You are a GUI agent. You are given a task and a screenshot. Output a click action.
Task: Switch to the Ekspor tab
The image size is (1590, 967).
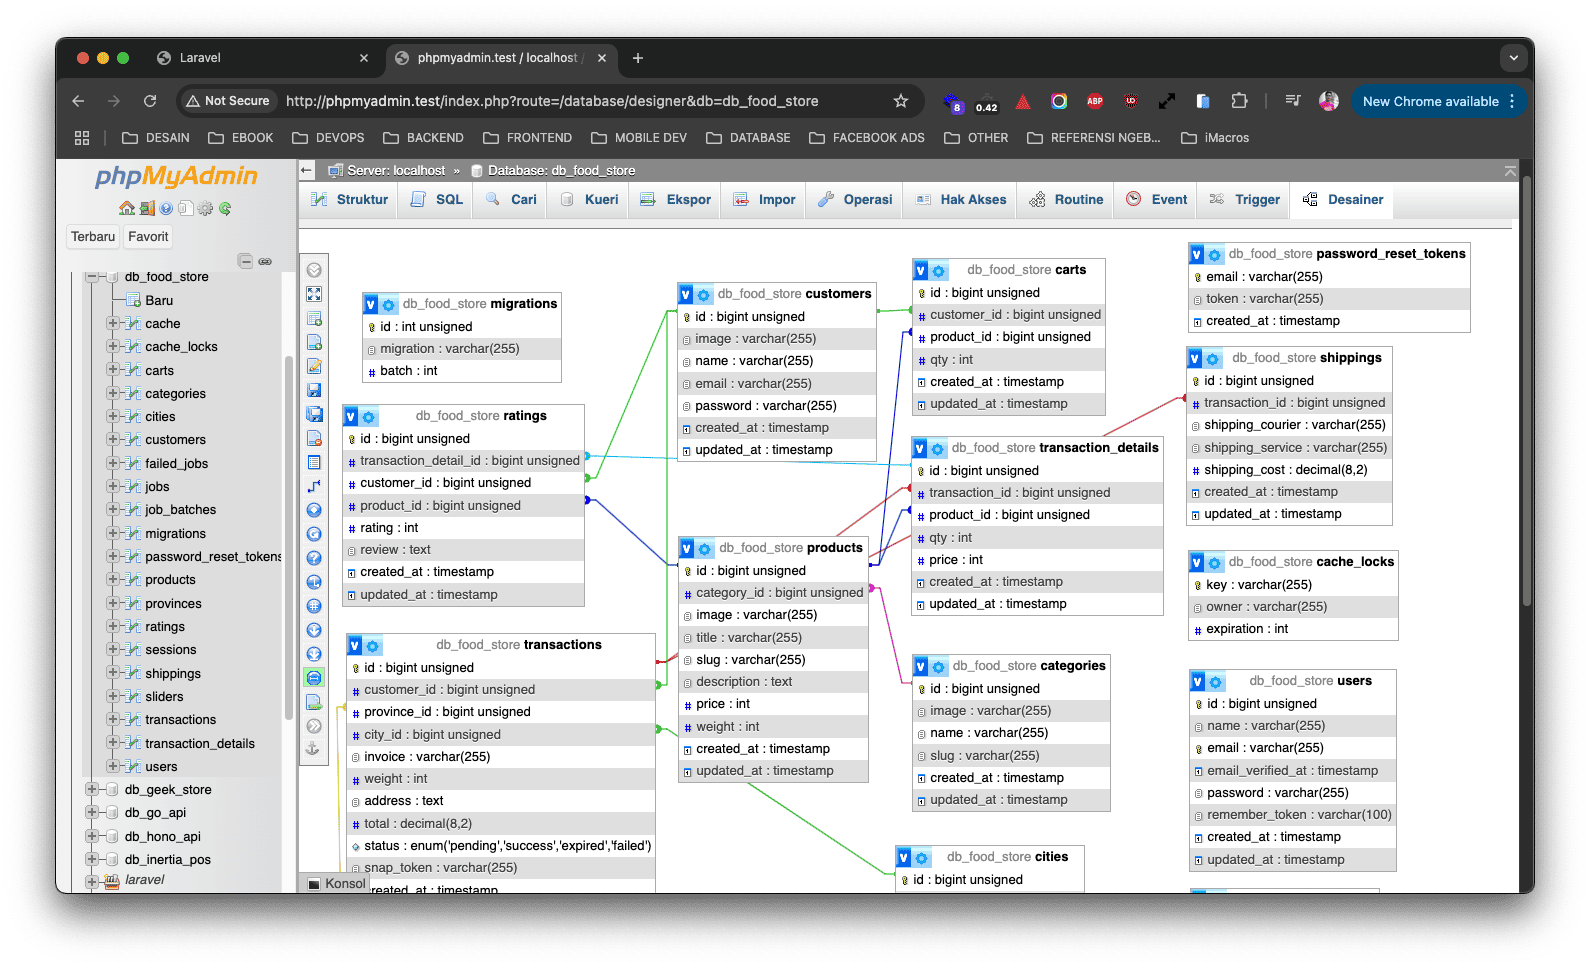coord(677,200)
